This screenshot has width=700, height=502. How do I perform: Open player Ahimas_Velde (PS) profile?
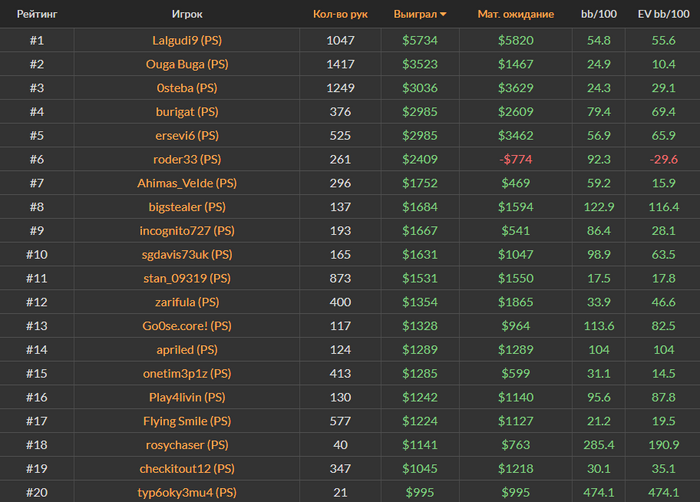click(x=186, y=184)
